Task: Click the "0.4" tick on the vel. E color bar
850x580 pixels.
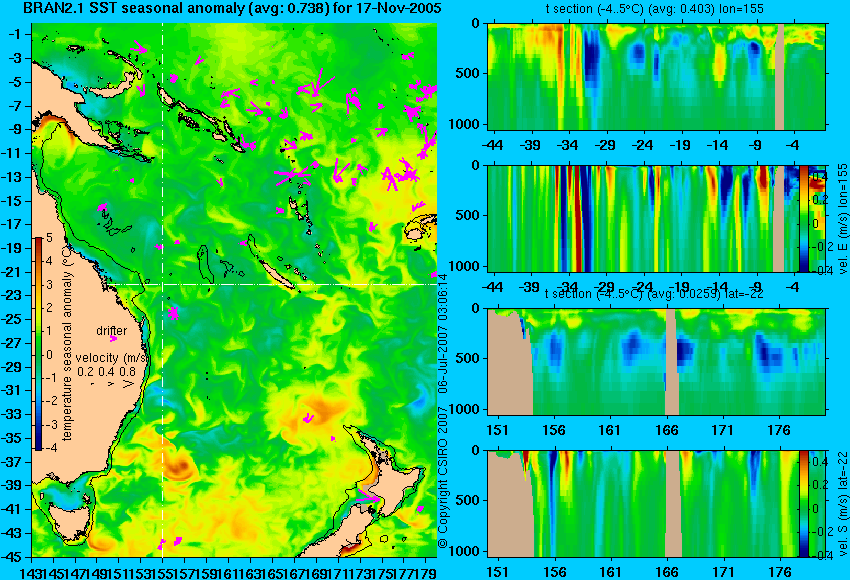Action: point(819,176)
